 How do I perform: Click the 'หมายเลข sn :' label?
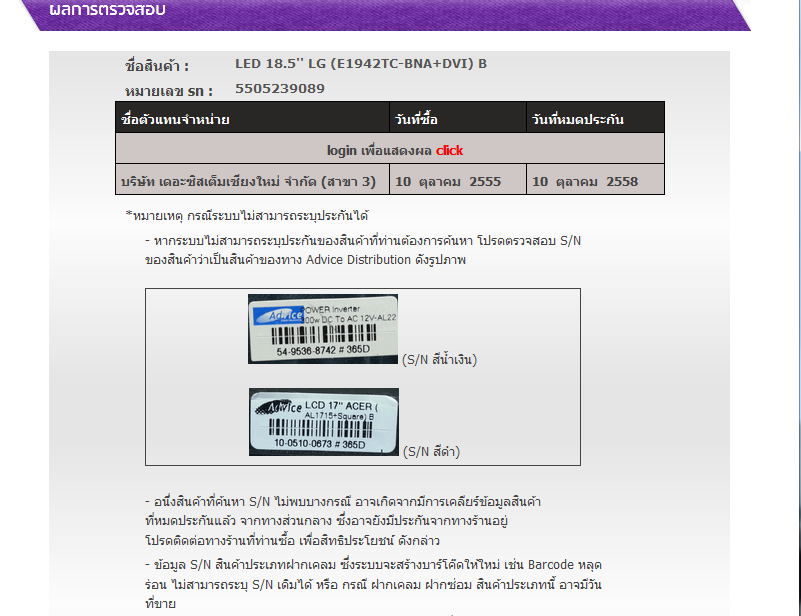tap(169, 91)
